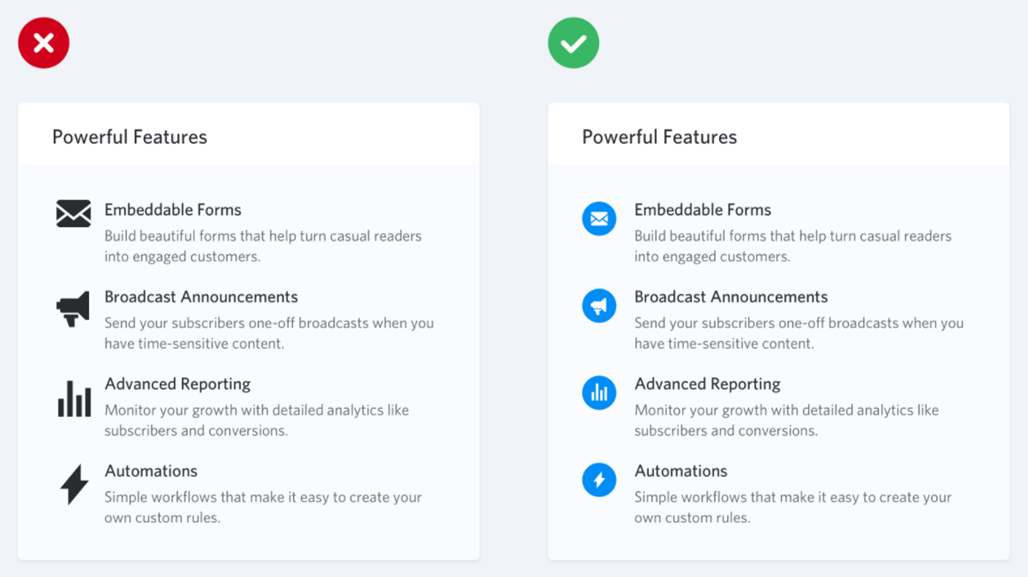Select Automations title in the left card
Image resolution: width=1028 pixels, height=577 pixels.
(x=151, y=471)
